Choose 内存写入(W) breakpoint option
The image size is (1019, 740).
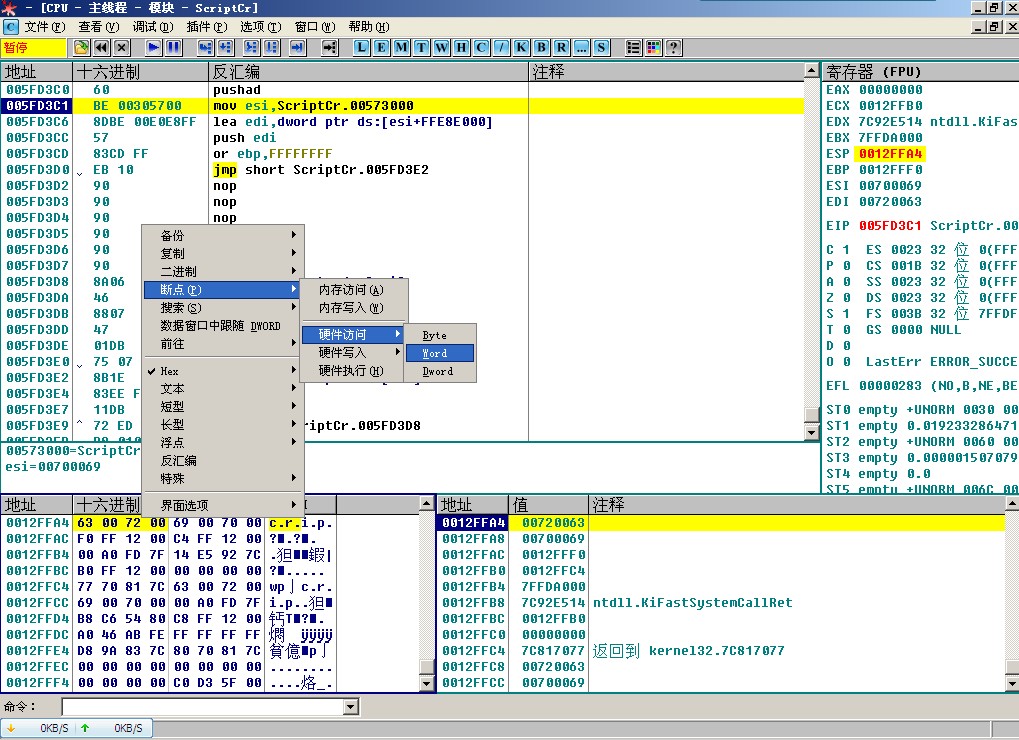coord(354,308)
